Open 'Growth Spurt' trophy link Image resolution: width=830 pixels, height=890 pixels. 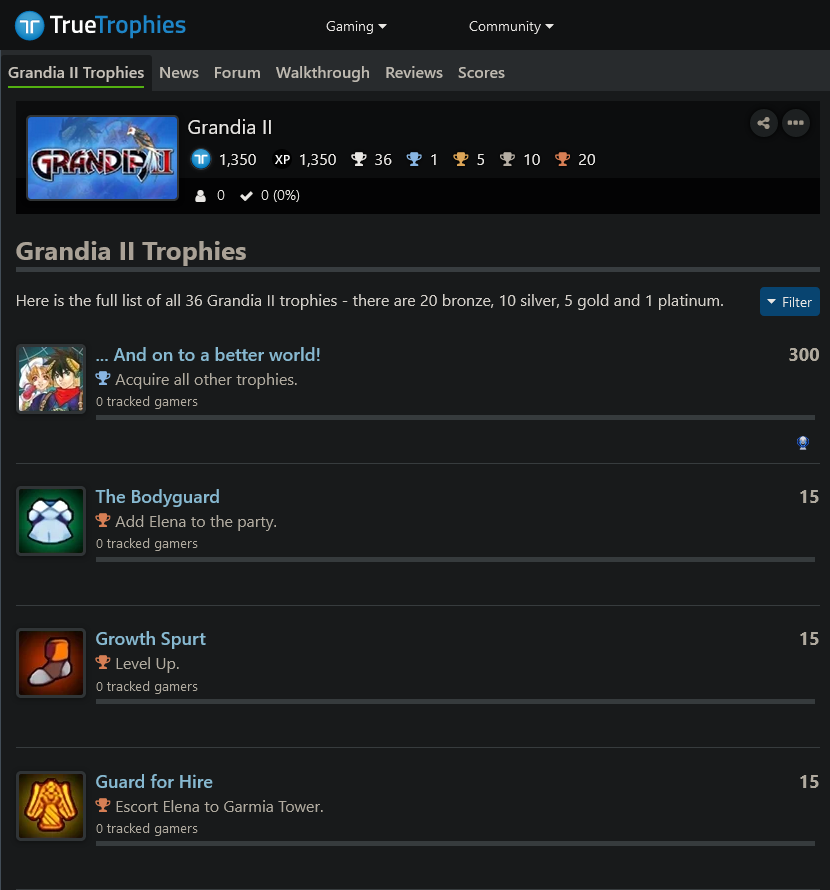pyautogui.click(x=150, y=639)
